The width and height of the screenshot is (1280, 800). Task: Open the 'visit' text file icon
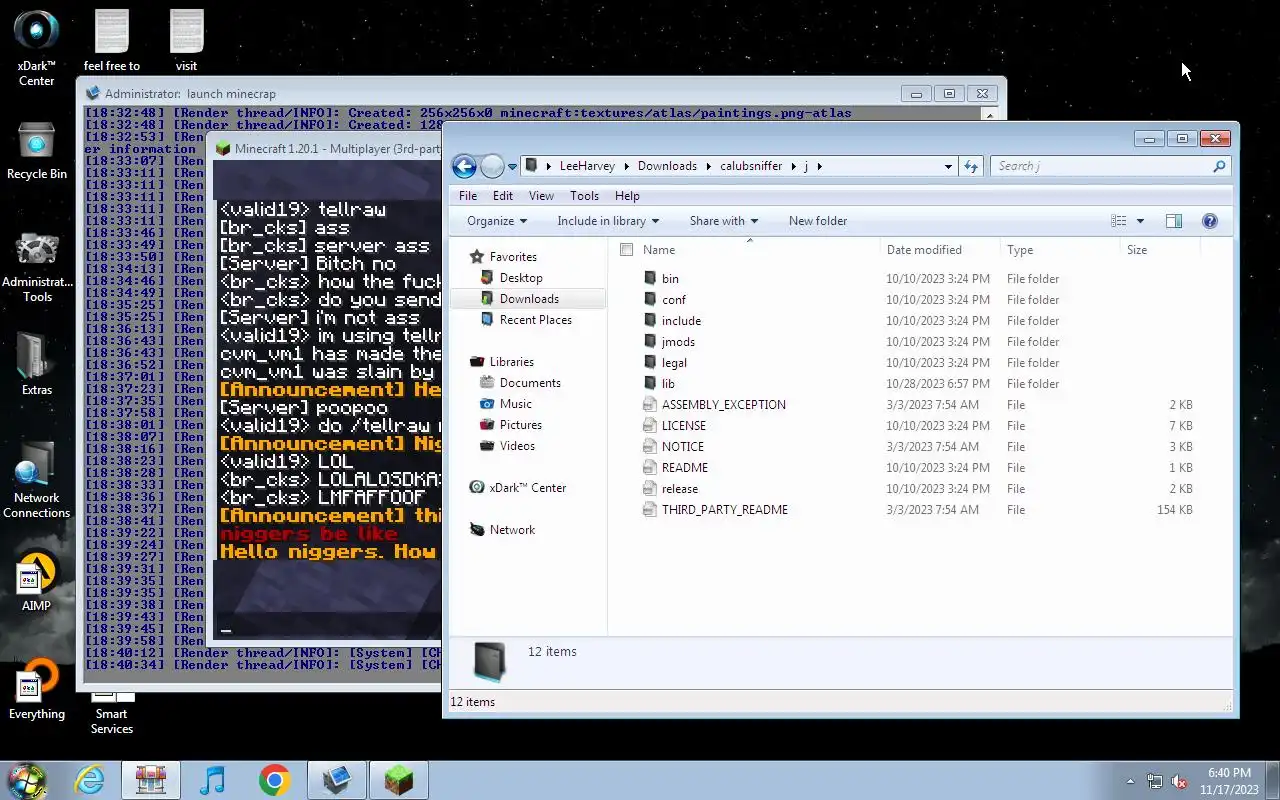[186, 40]
